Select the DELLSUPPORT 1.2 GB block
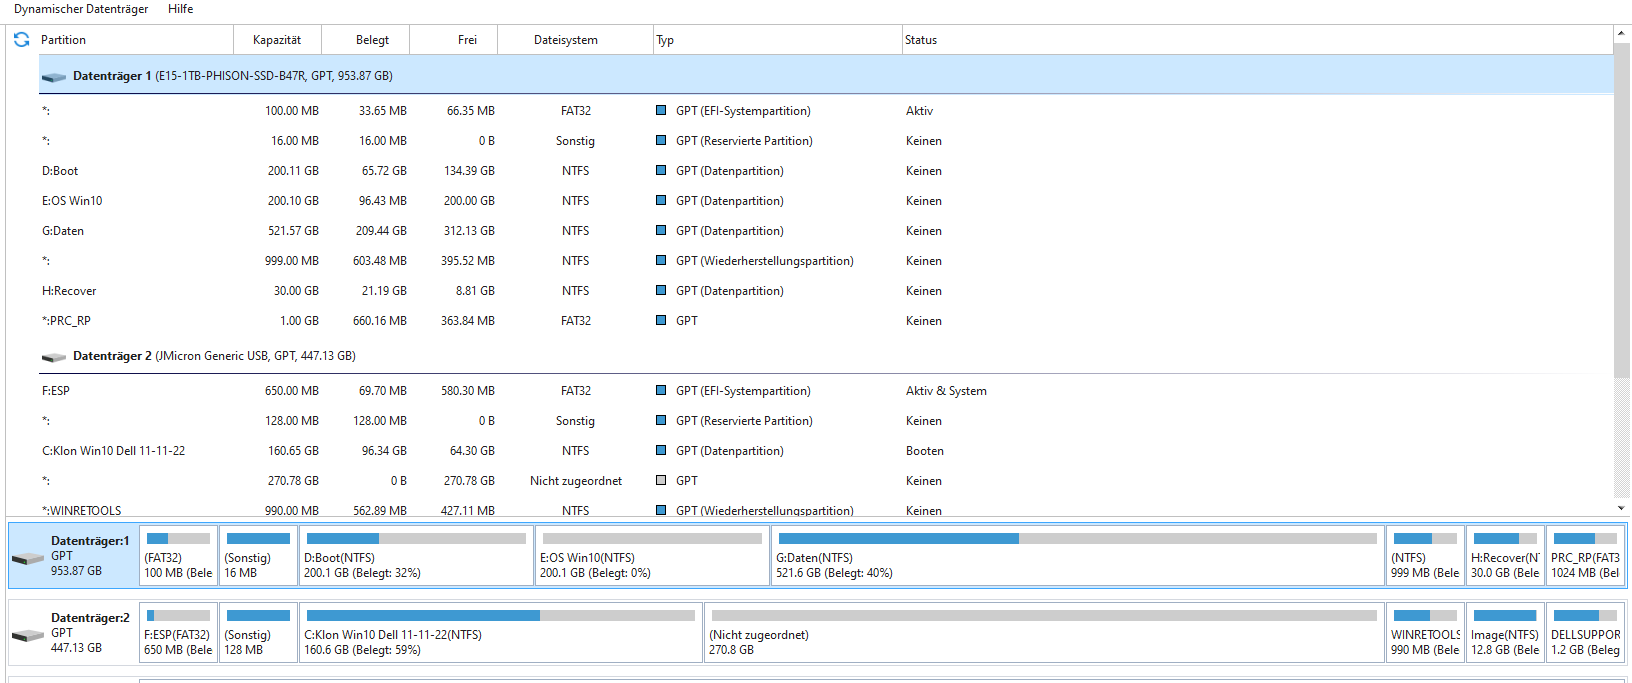1632x683 pixels. (x=1585, y=633)
